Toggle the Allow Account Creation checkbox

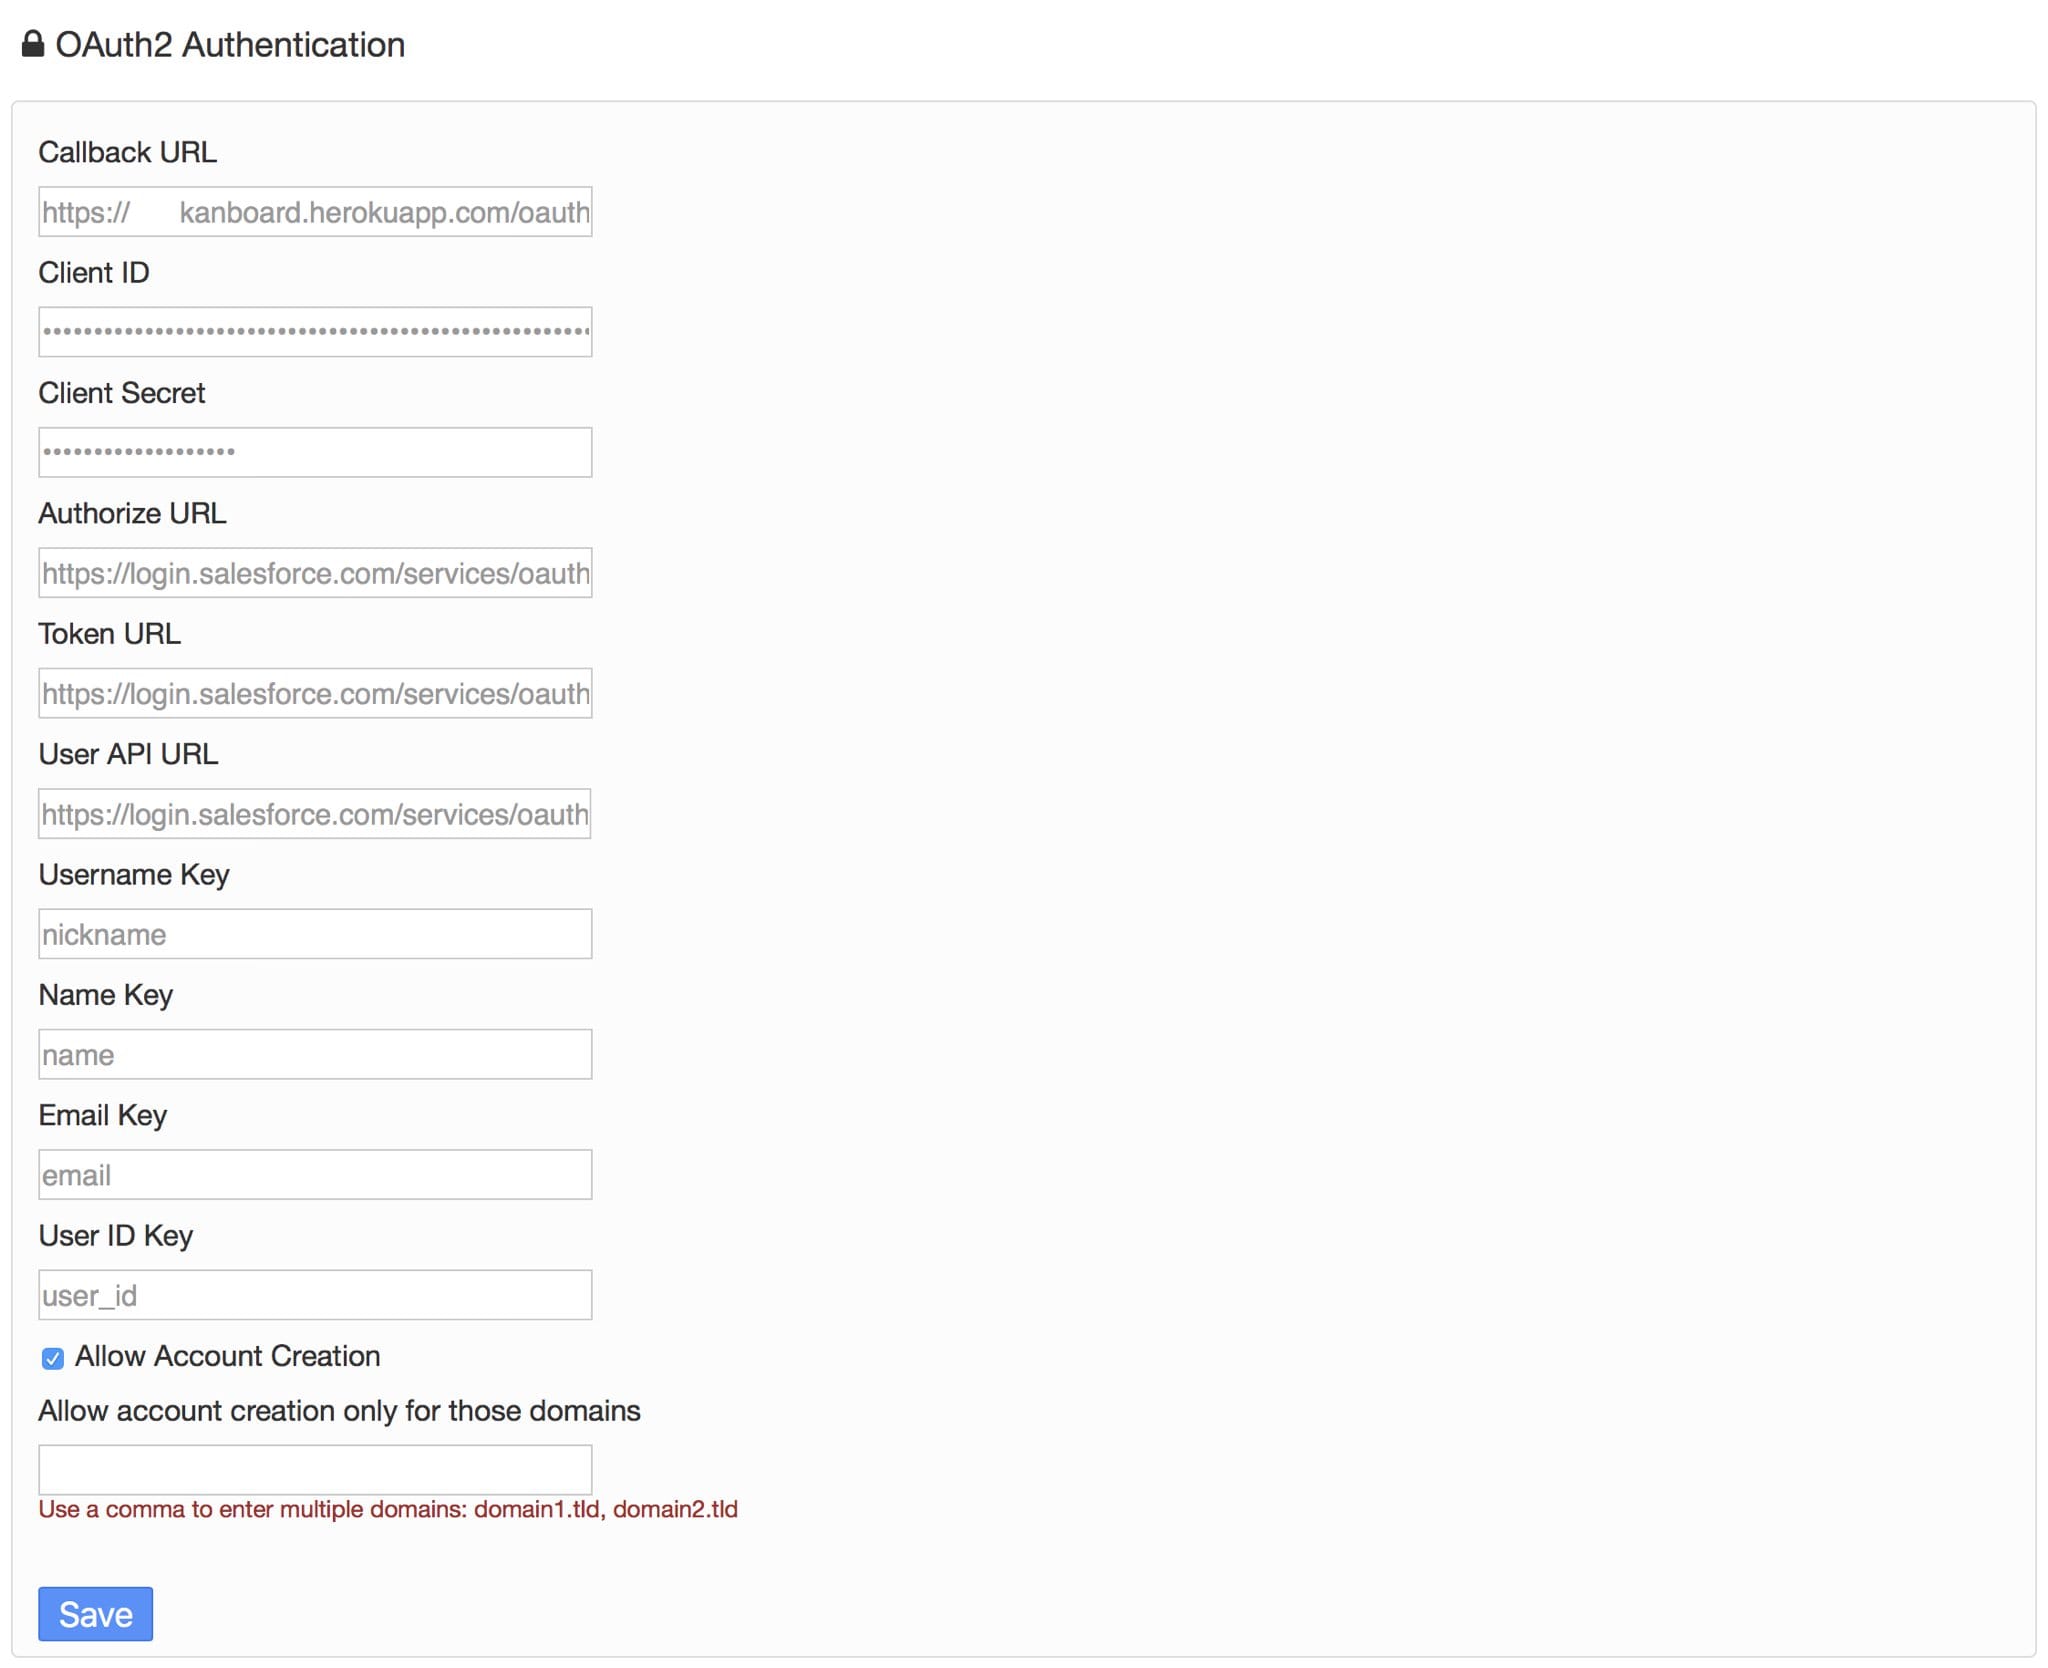(x=53, y=1358)
